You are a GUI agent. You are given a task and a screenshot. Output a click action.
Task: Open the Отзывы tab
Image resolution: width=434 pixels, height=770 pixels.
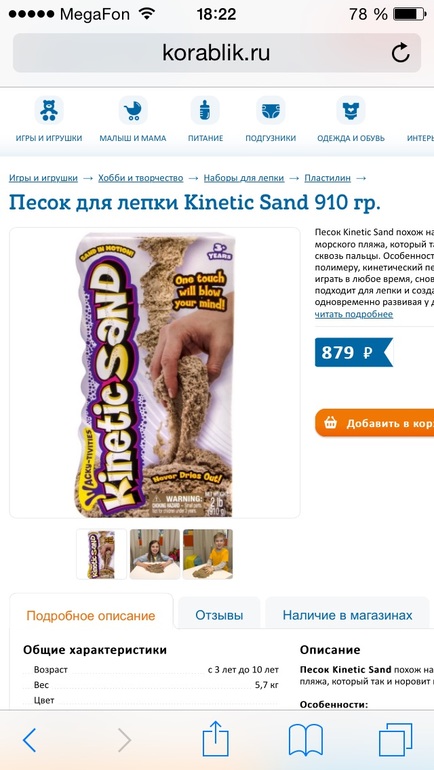tap(219, 615)
